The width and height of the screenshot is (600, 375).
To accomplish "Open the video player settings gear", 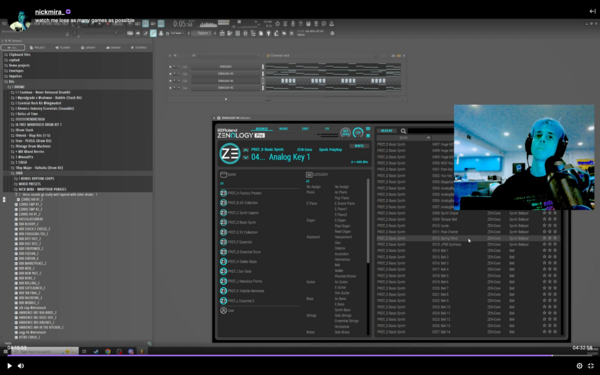I will click(x=579, y=366).
